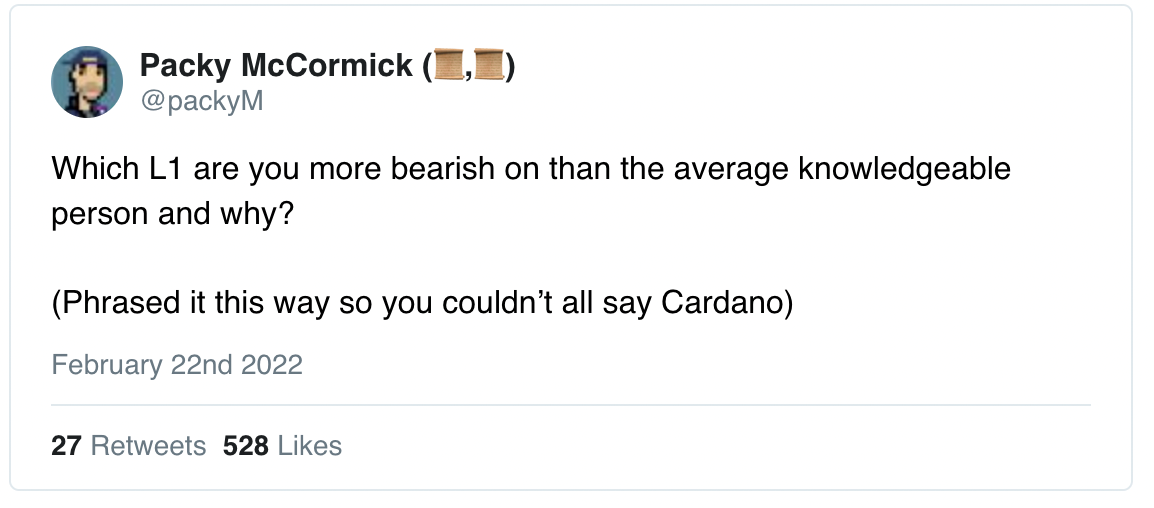Click the divider line above the retweet count

pyautogui.click(x=570, y=405)
